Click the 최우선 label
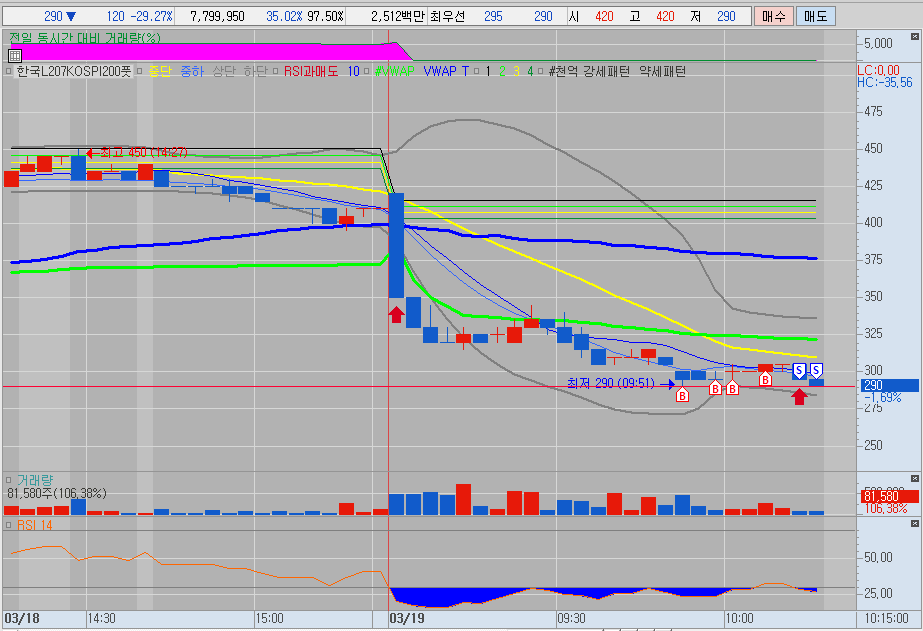923x631 pixels. click(447, 16)
